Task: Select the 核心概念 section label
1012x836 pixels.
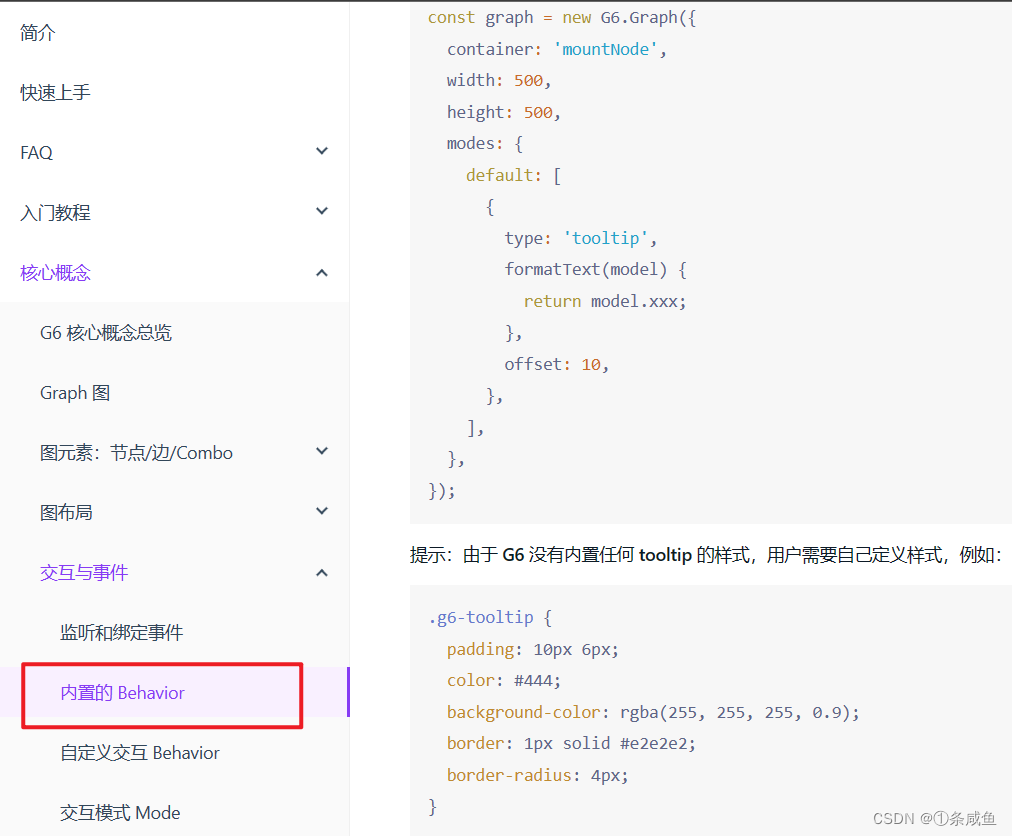Action: click(x=56, y=272)
